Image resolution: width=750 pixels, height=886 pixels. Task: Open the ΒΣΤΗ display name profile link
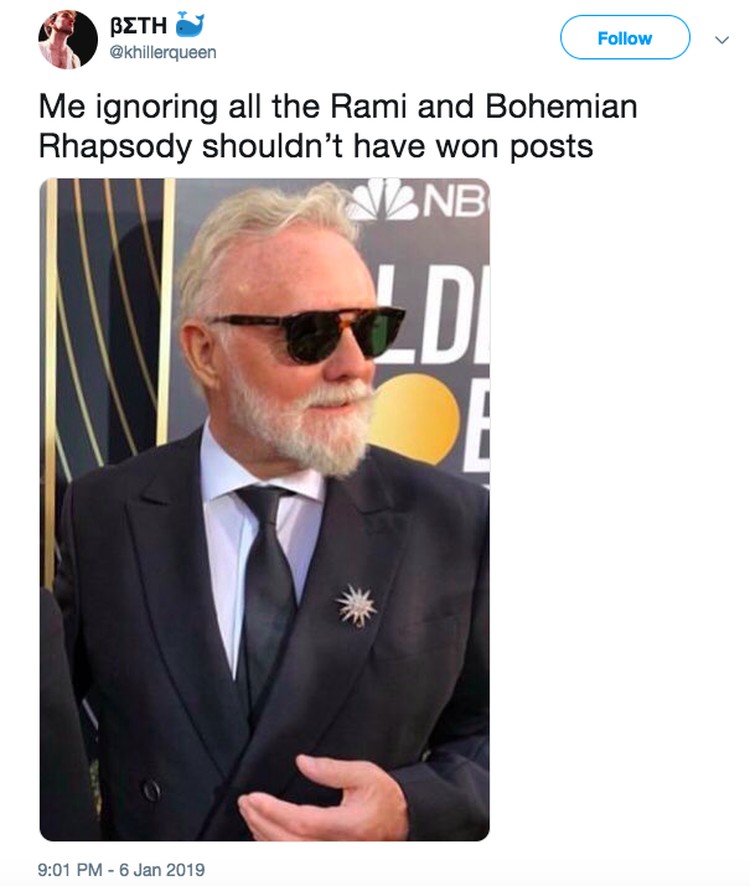138,25
